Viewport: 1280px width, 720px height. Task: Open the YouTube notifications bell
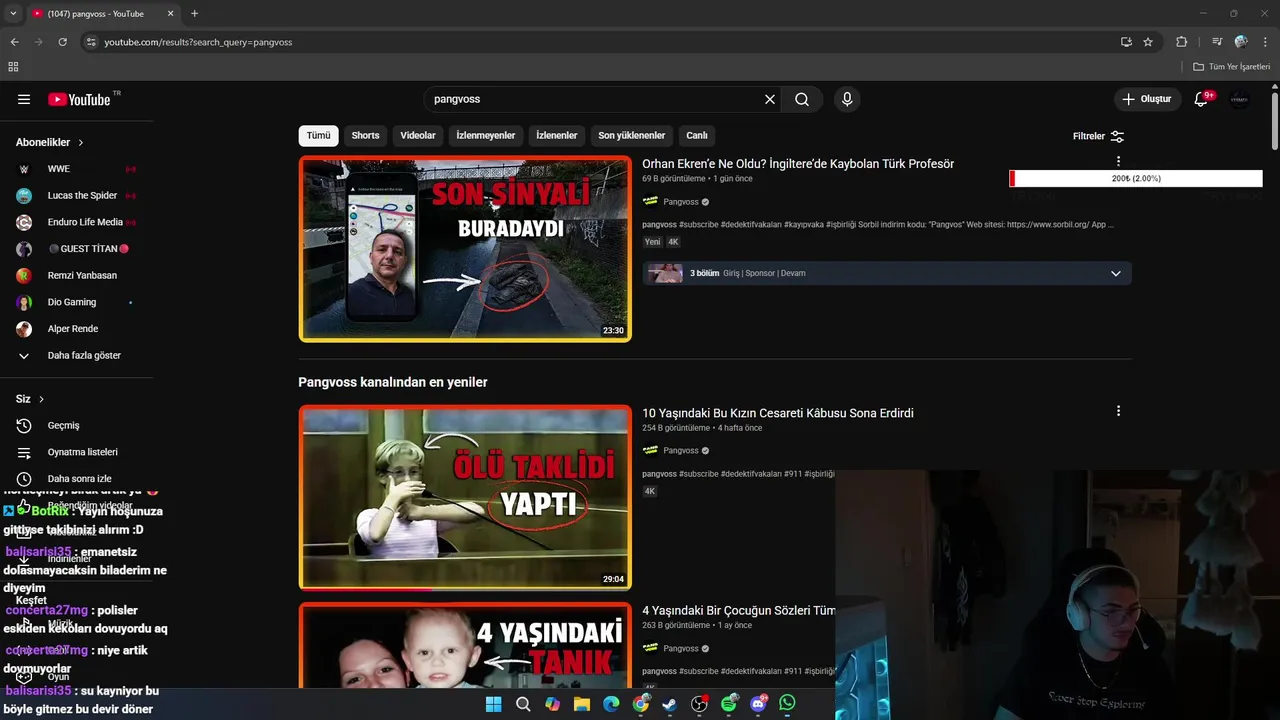[x=1203, y=99]
